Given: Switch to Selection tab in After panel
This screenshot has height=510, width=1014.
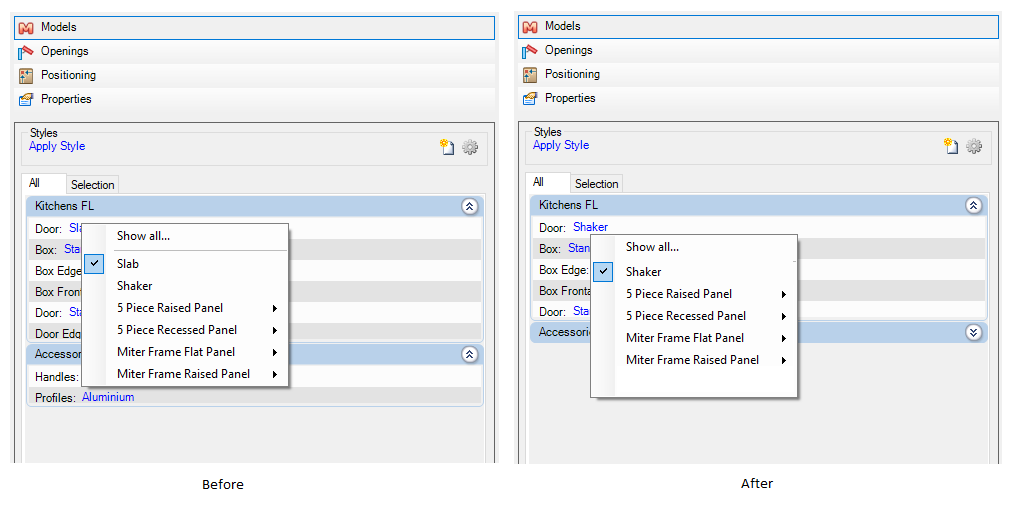Looking at the screenshot, I should (596, 184).
